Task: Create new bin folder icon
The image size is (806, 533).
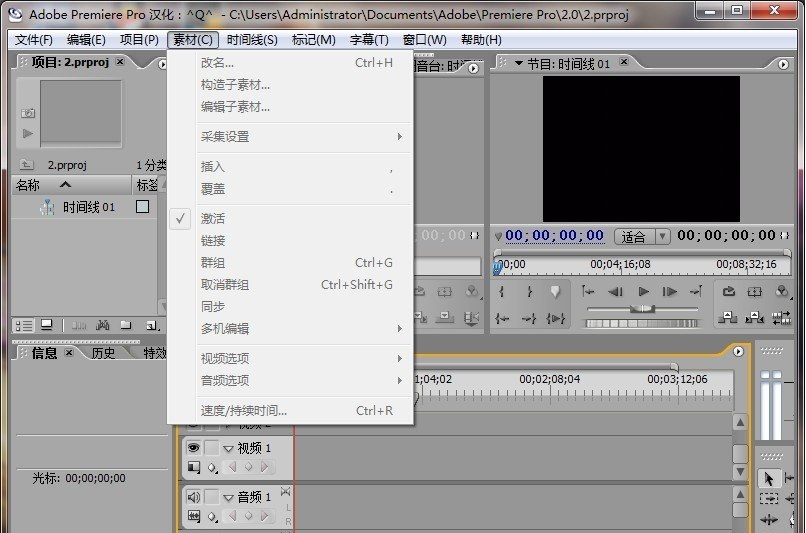Action: [x=126, y=325]
